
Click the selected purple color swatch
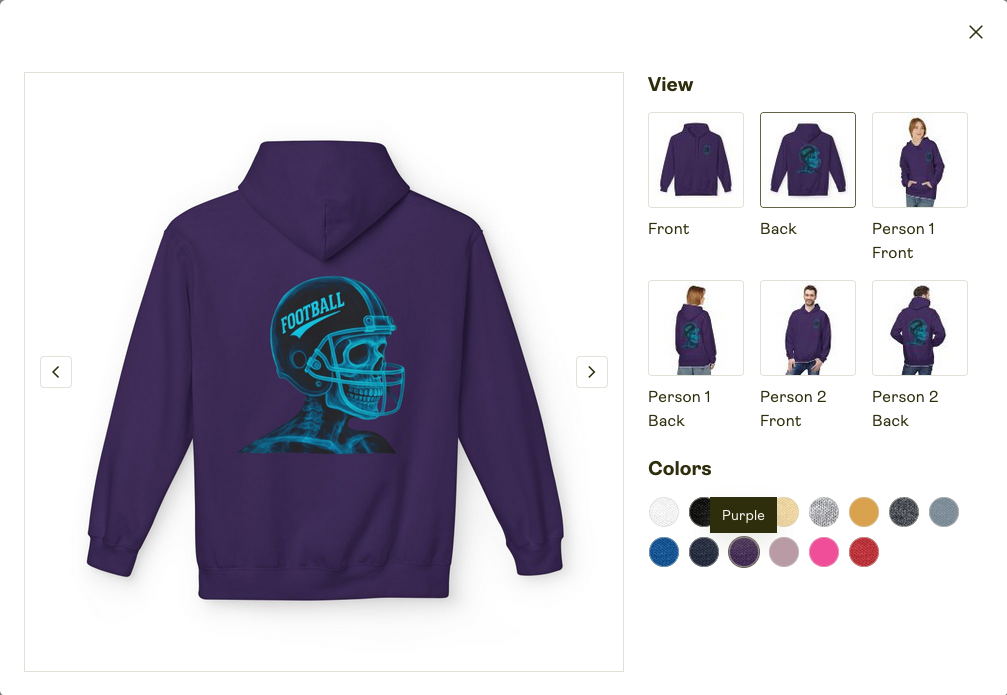[744, 552]
